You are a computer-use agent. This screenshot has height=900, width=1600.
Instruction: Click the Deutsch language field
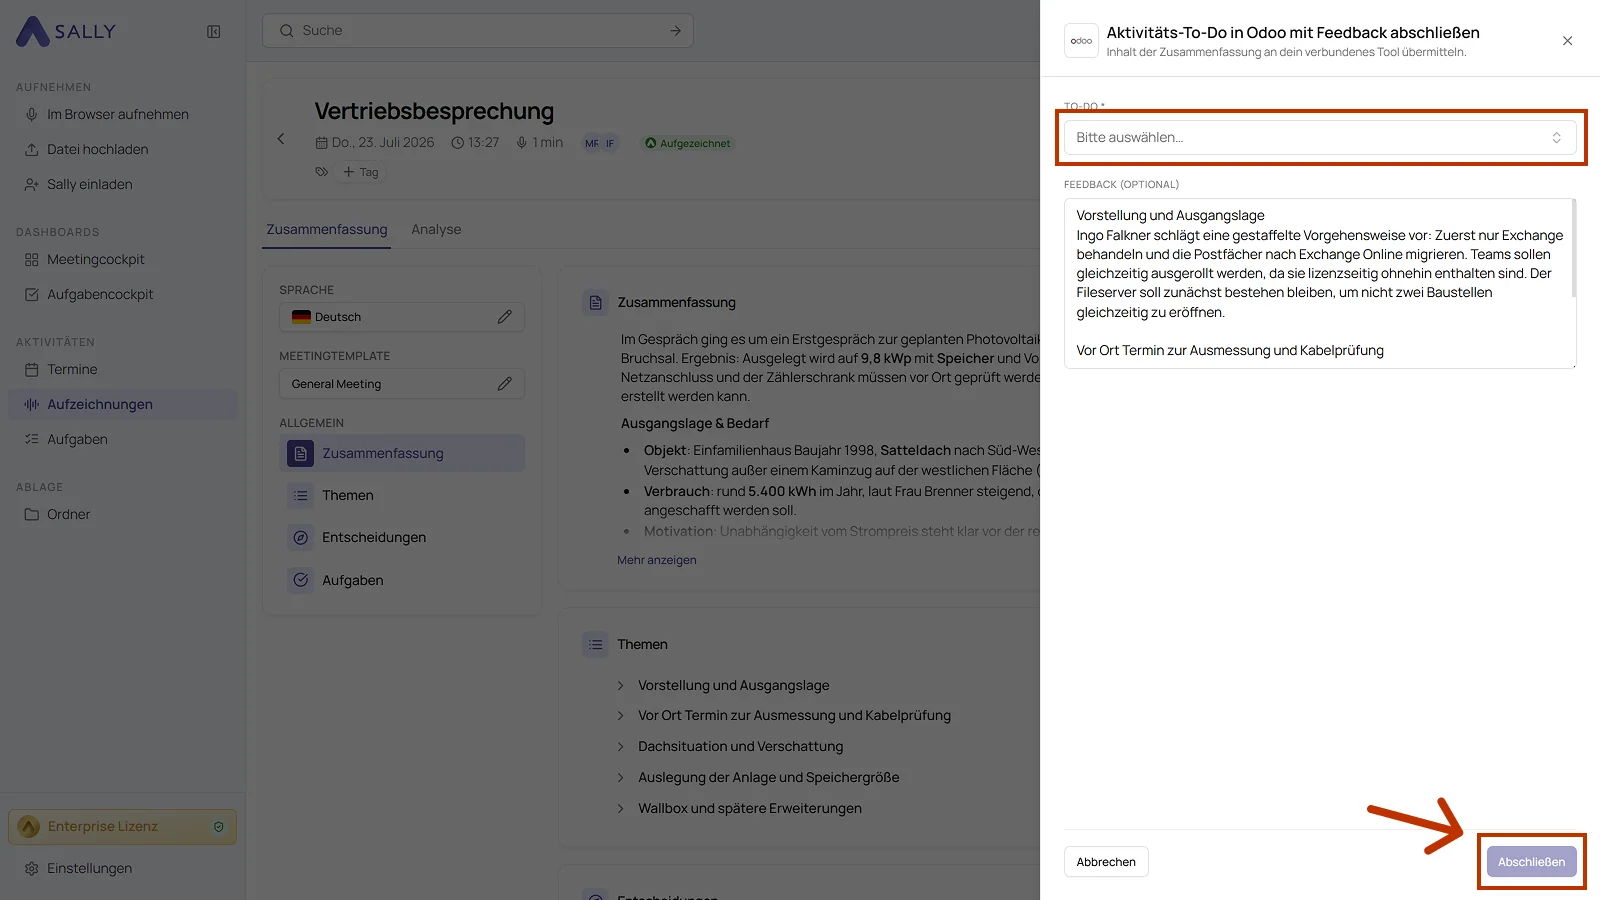point(402,317)
